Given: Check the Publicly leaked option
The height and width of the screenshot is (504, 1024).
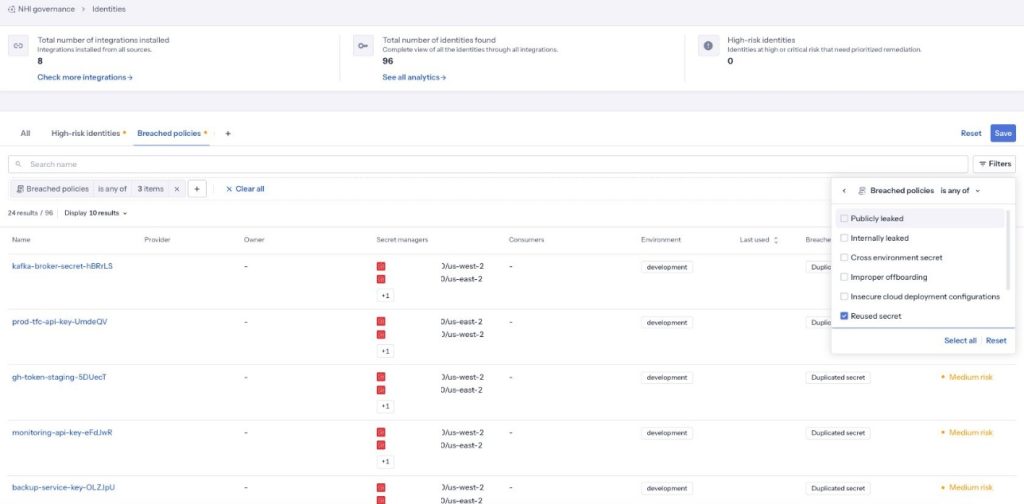Looking at the screenshot, I should [x=844, y=219].
